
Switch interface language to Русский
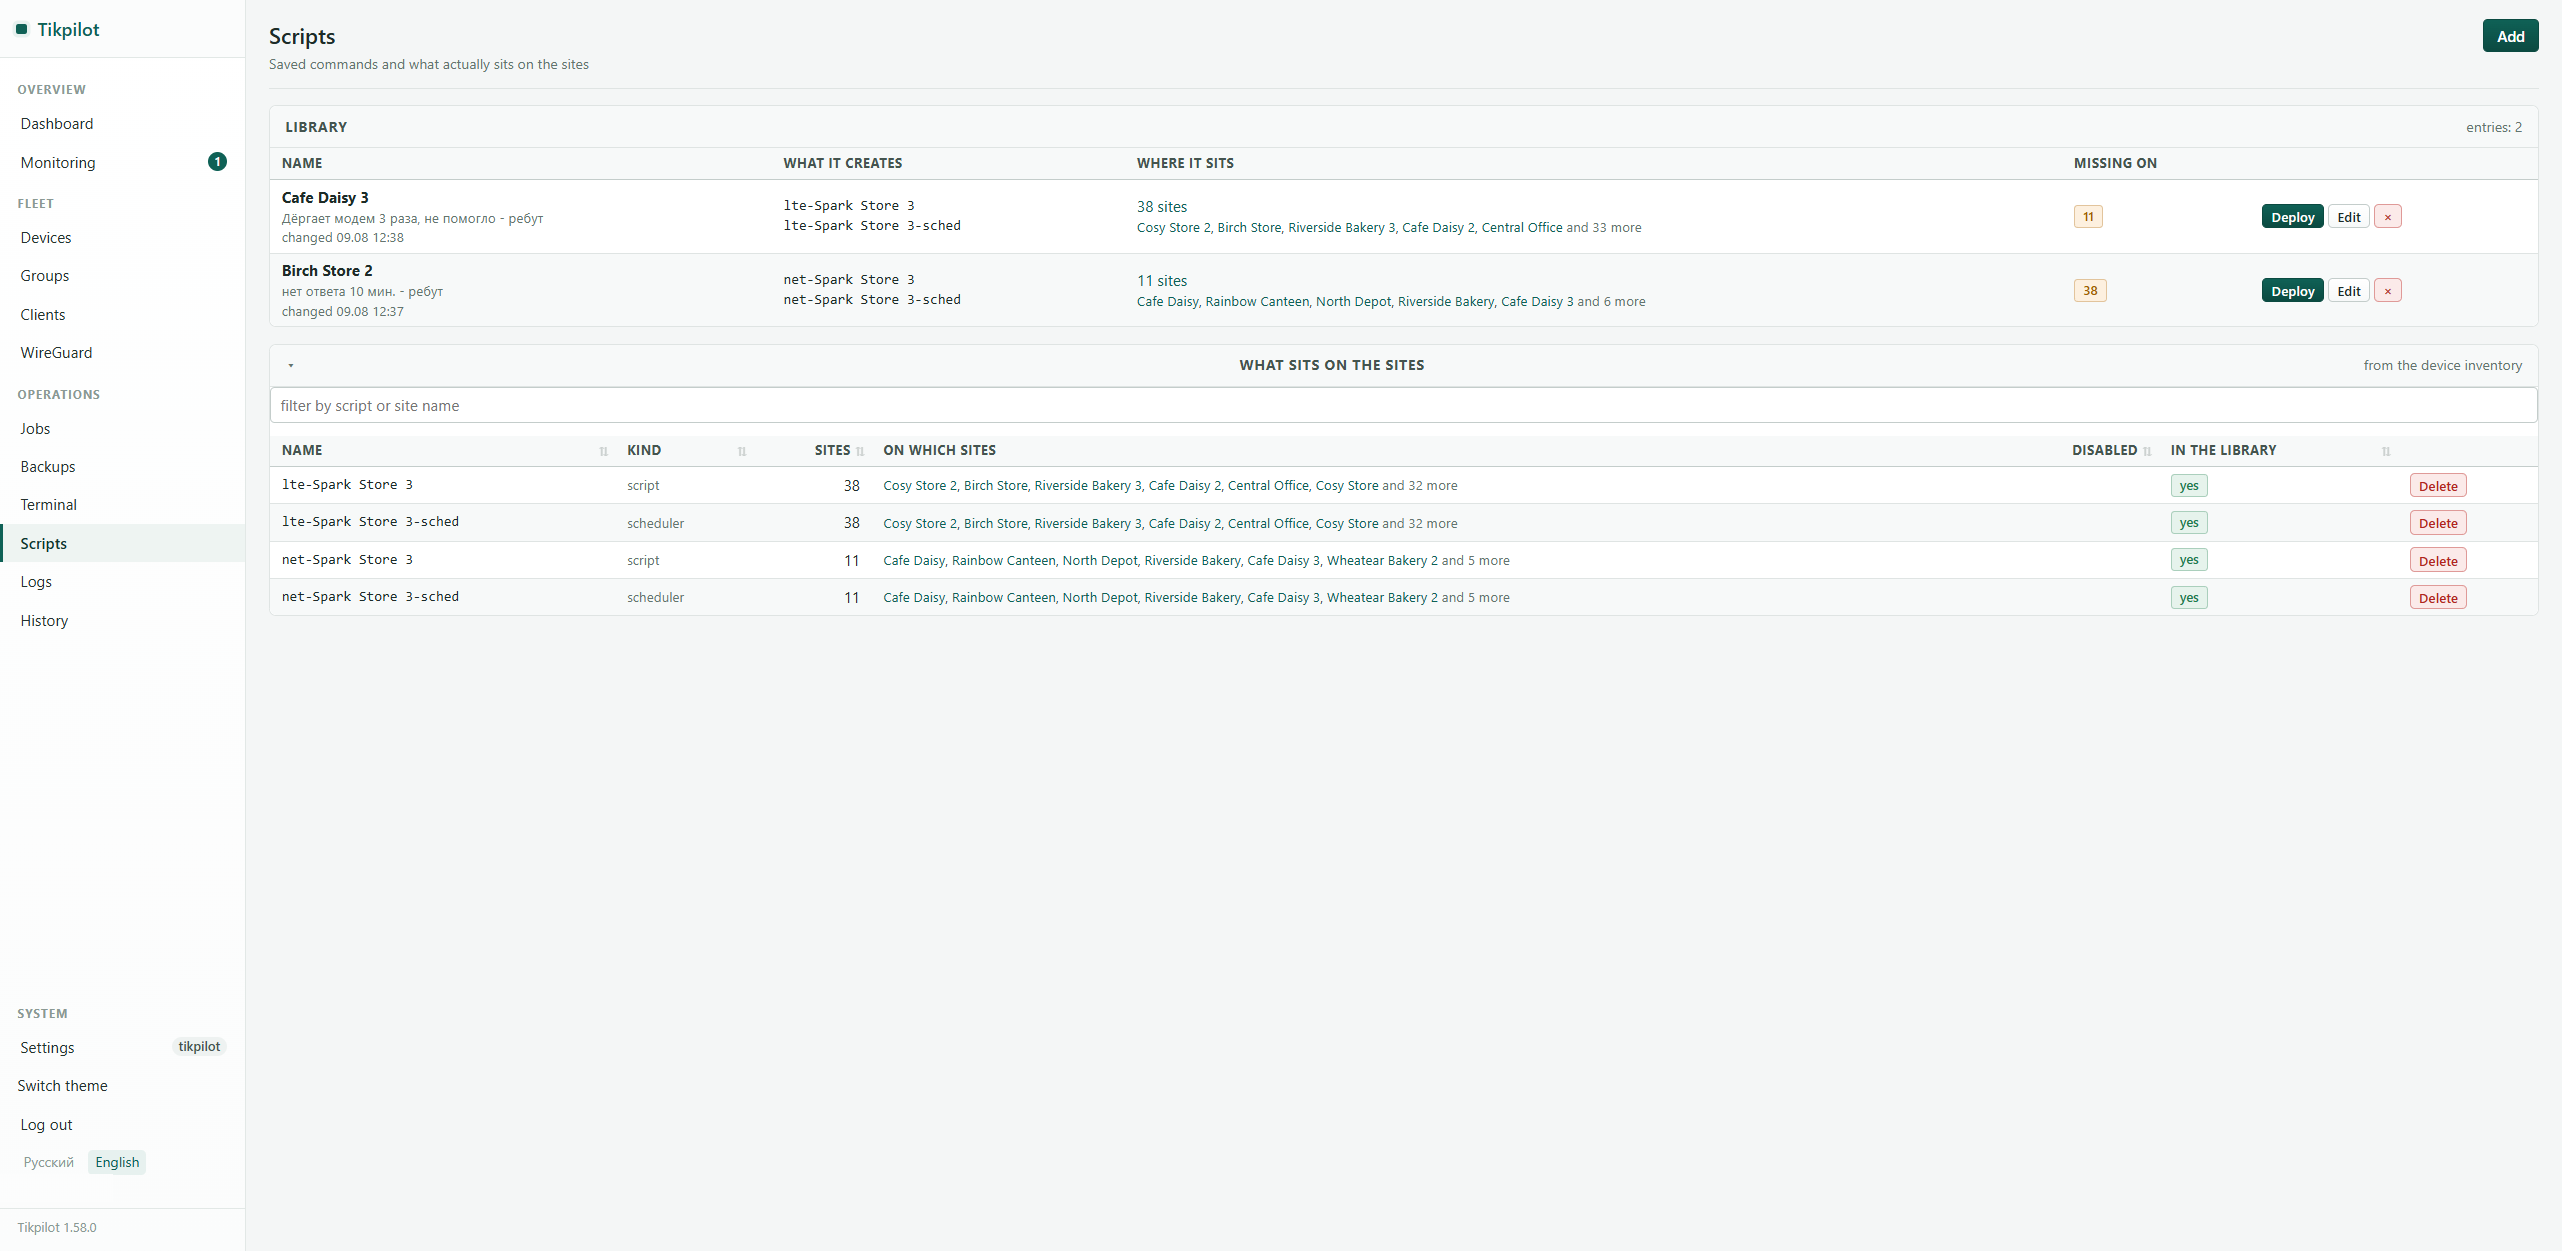pos(49,1162)
